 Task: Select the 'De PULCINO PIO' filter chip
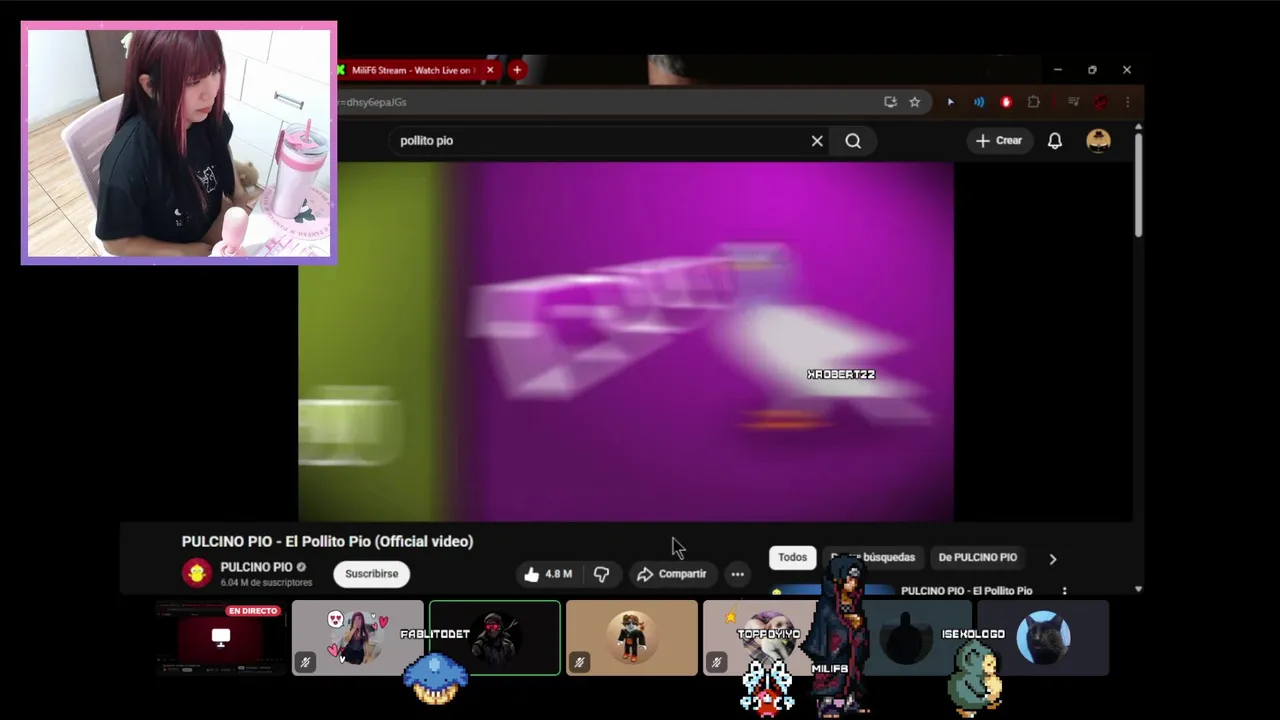(977, 557)
